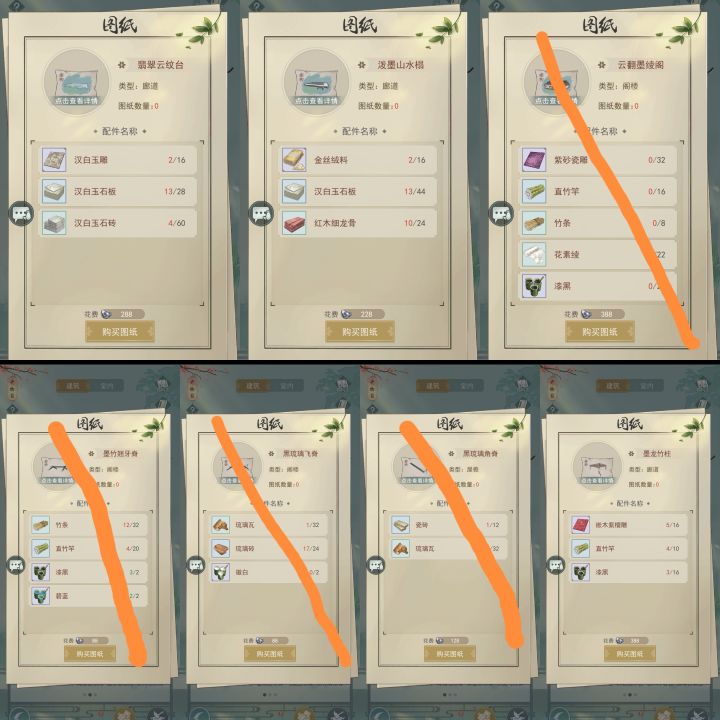Switch to 建筑 tab above 墨龙竹柱 panel
The image size is (720, 720).
(x=613, y=386)
